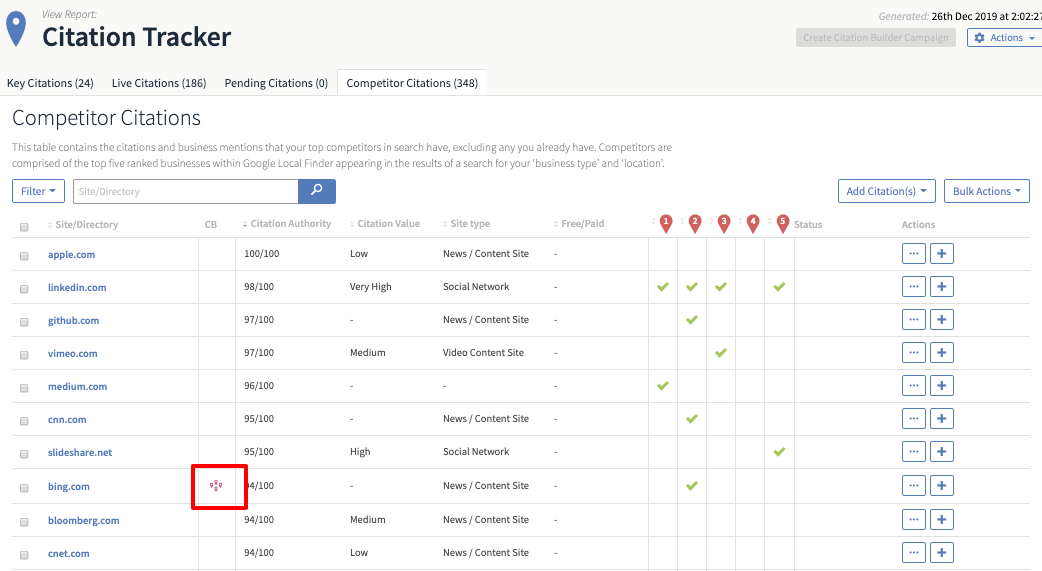Open the bloomberg.com link
This screenshot has width=1042, height=571.
point(84,520)
